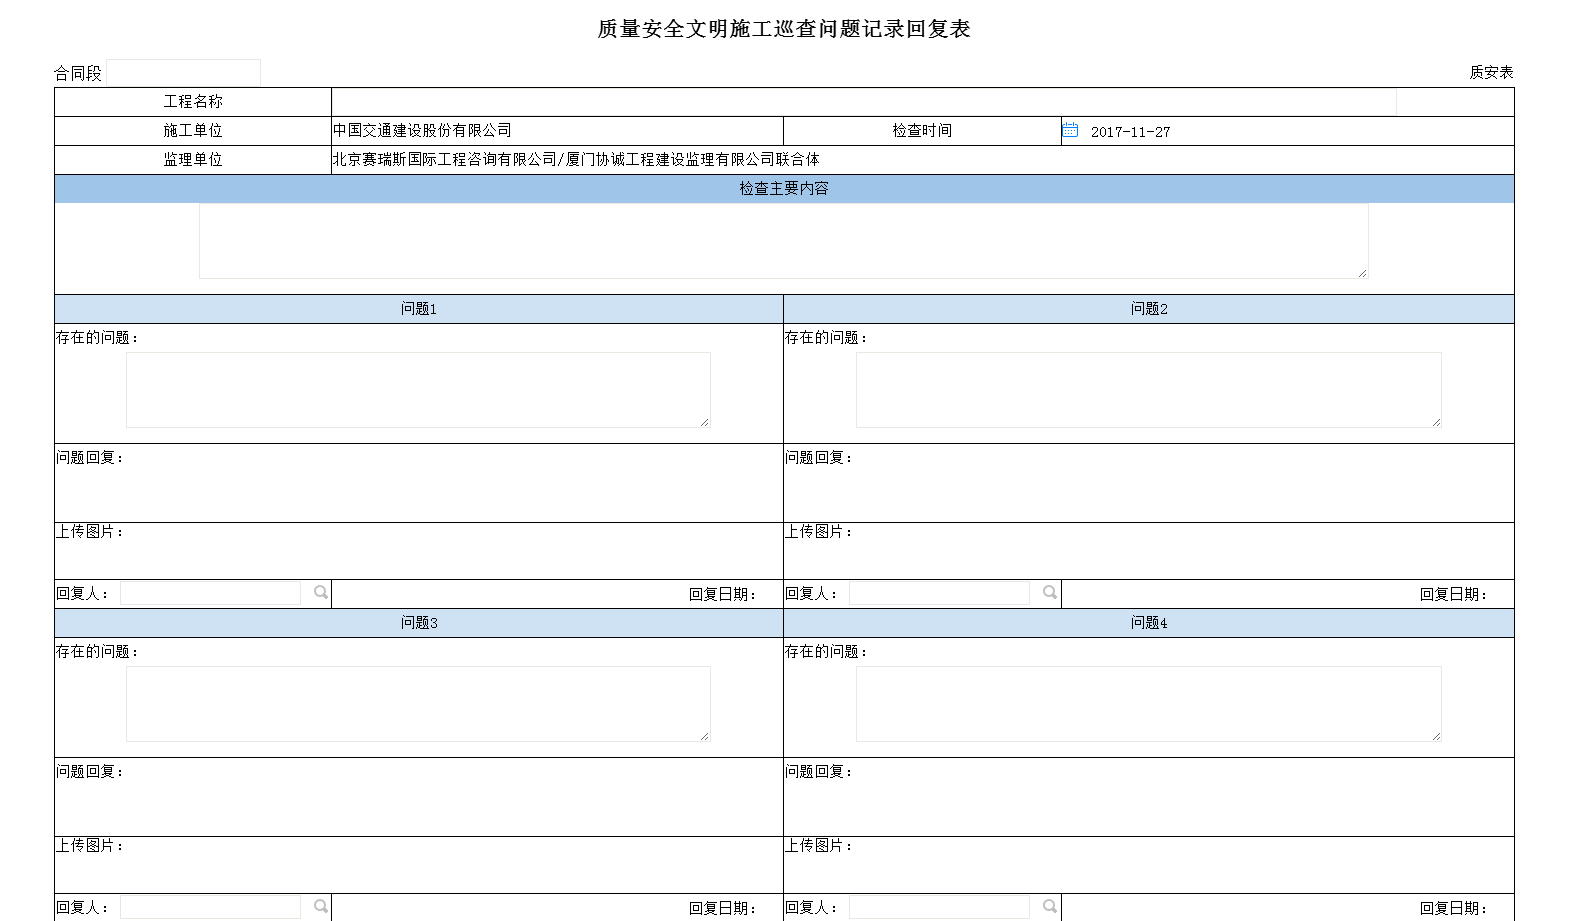Viewport: 1593px width, 921px height.
Task: Click resize handle of 检查主要内容 text area
Action: coord(1362,273)
